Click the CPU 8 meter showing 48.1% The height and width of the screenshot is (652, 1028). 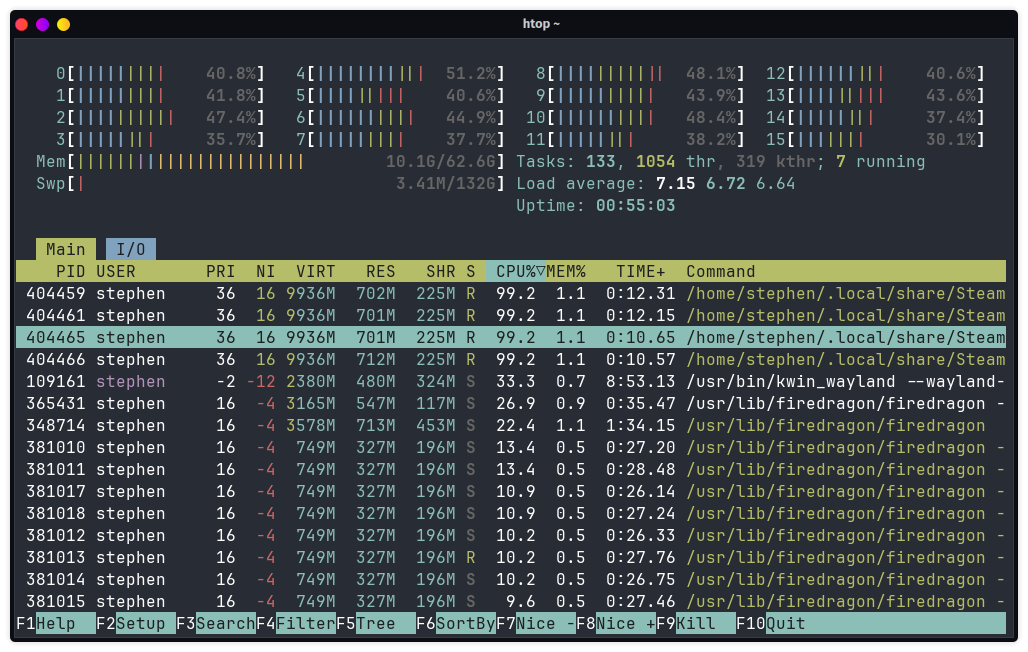point(640,73)
